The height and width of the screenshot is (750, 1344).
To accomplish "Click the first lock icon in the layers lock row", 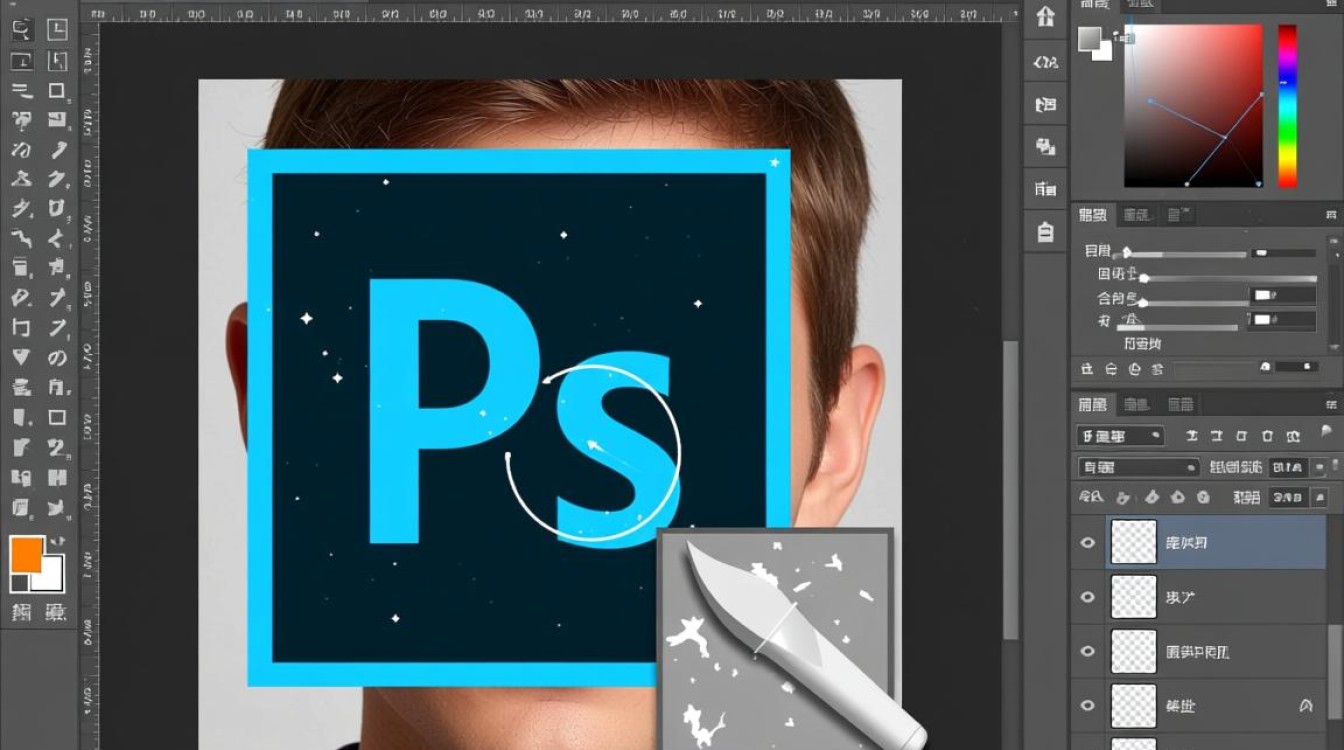I will (1122, 497).
